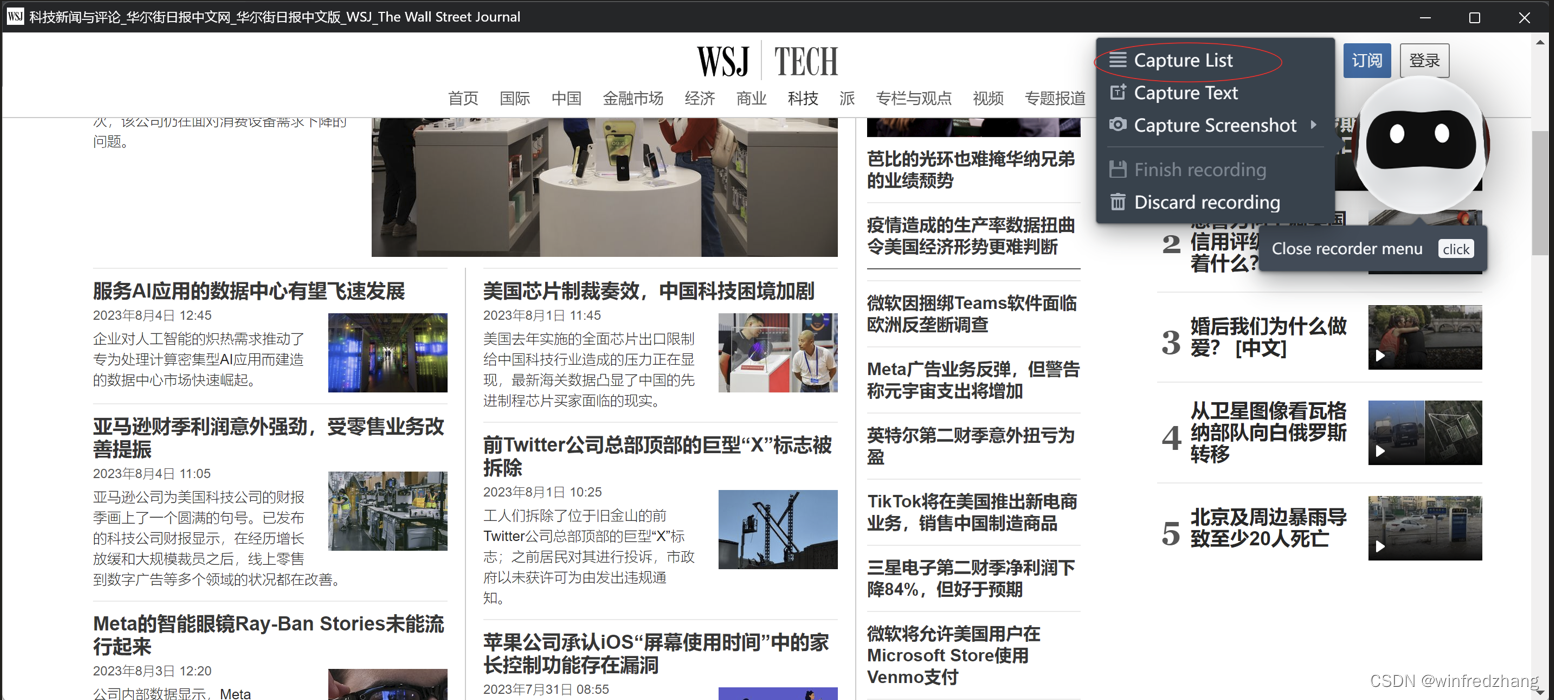Open the 金融市场 navigation tab
This screenshot has height=700, width=1554.
(633, 98)
